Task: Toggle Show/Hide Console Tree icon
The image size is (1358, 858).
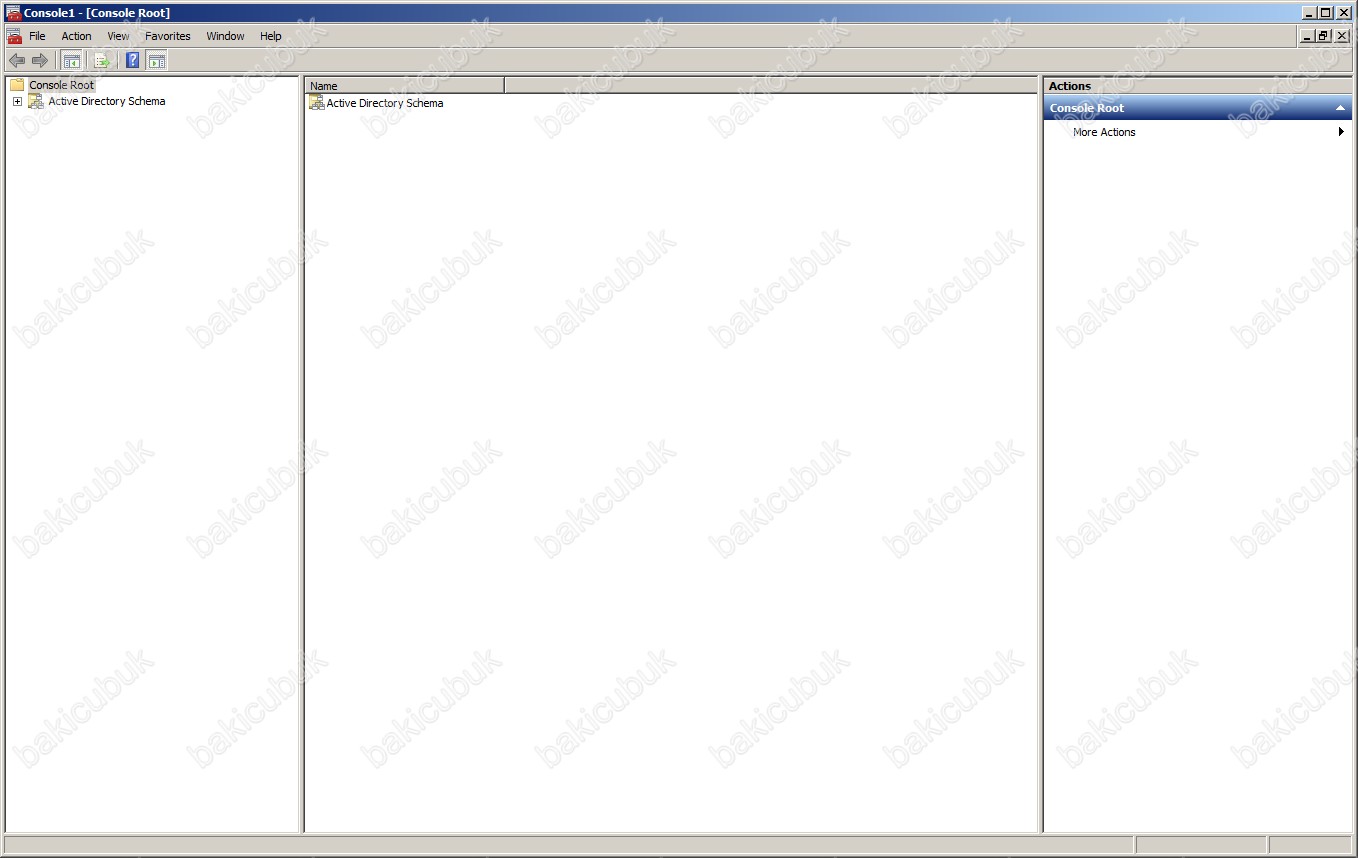Action: pos(72,61)
